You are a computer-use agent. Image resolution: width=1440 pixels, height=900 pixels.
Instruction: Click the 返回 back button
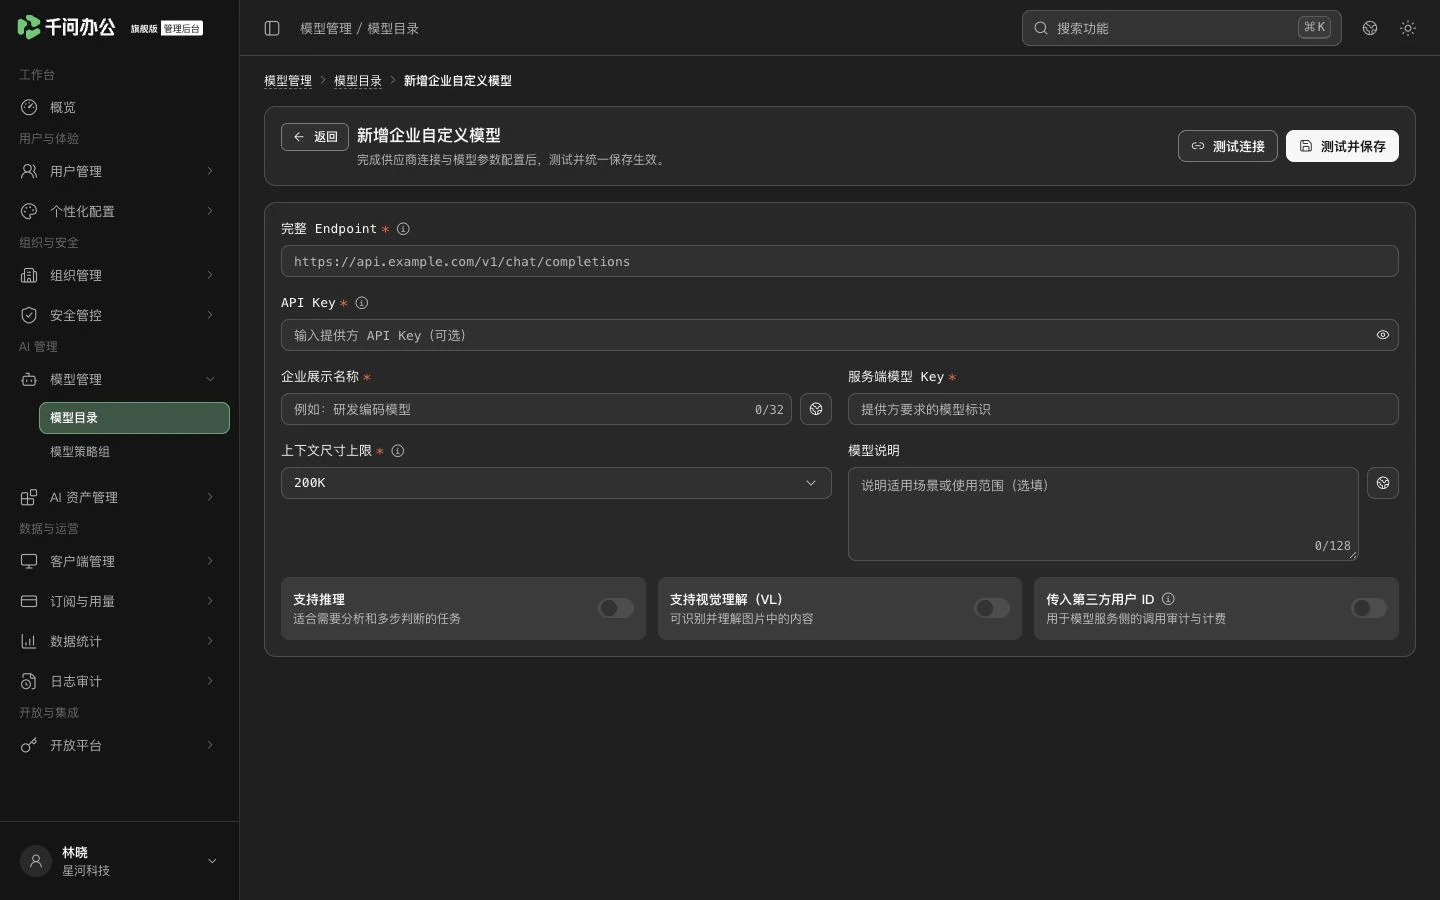point(315,137)
